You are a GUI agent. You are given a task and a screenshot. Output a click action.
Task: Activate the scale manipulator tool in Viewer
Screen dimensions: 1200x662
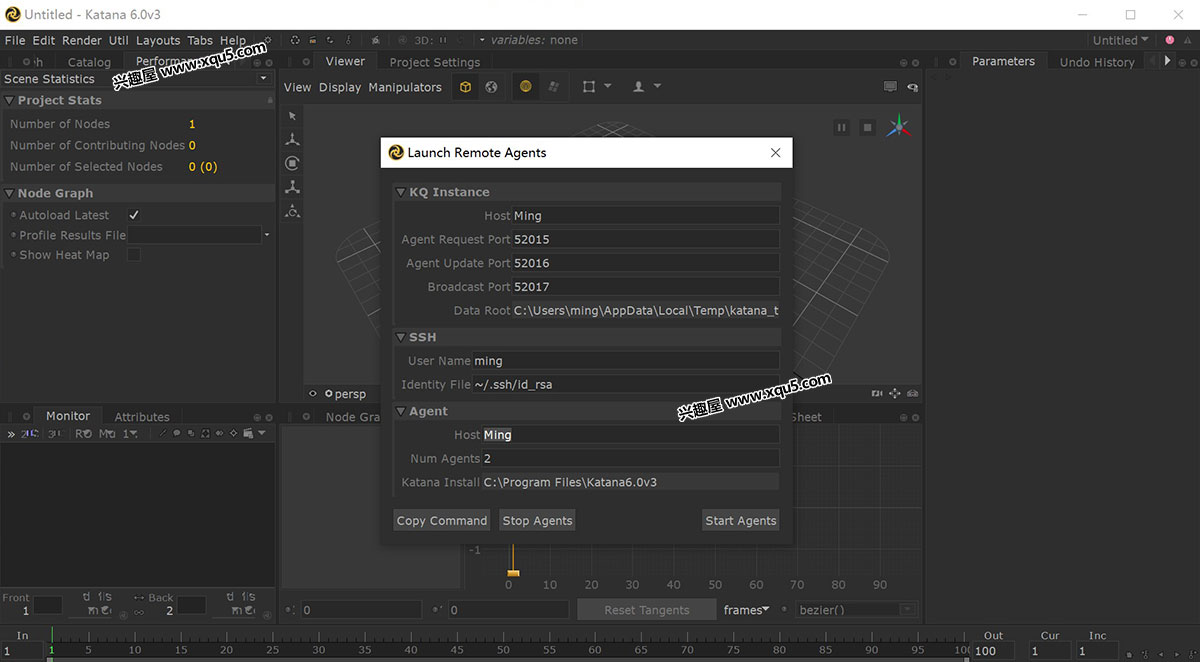(x=292, y=187)
